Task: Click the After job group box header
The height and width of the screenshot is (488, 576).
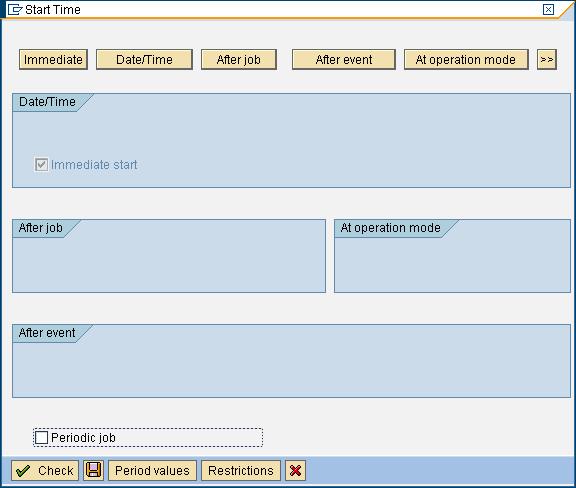Action: pos(41,228)
